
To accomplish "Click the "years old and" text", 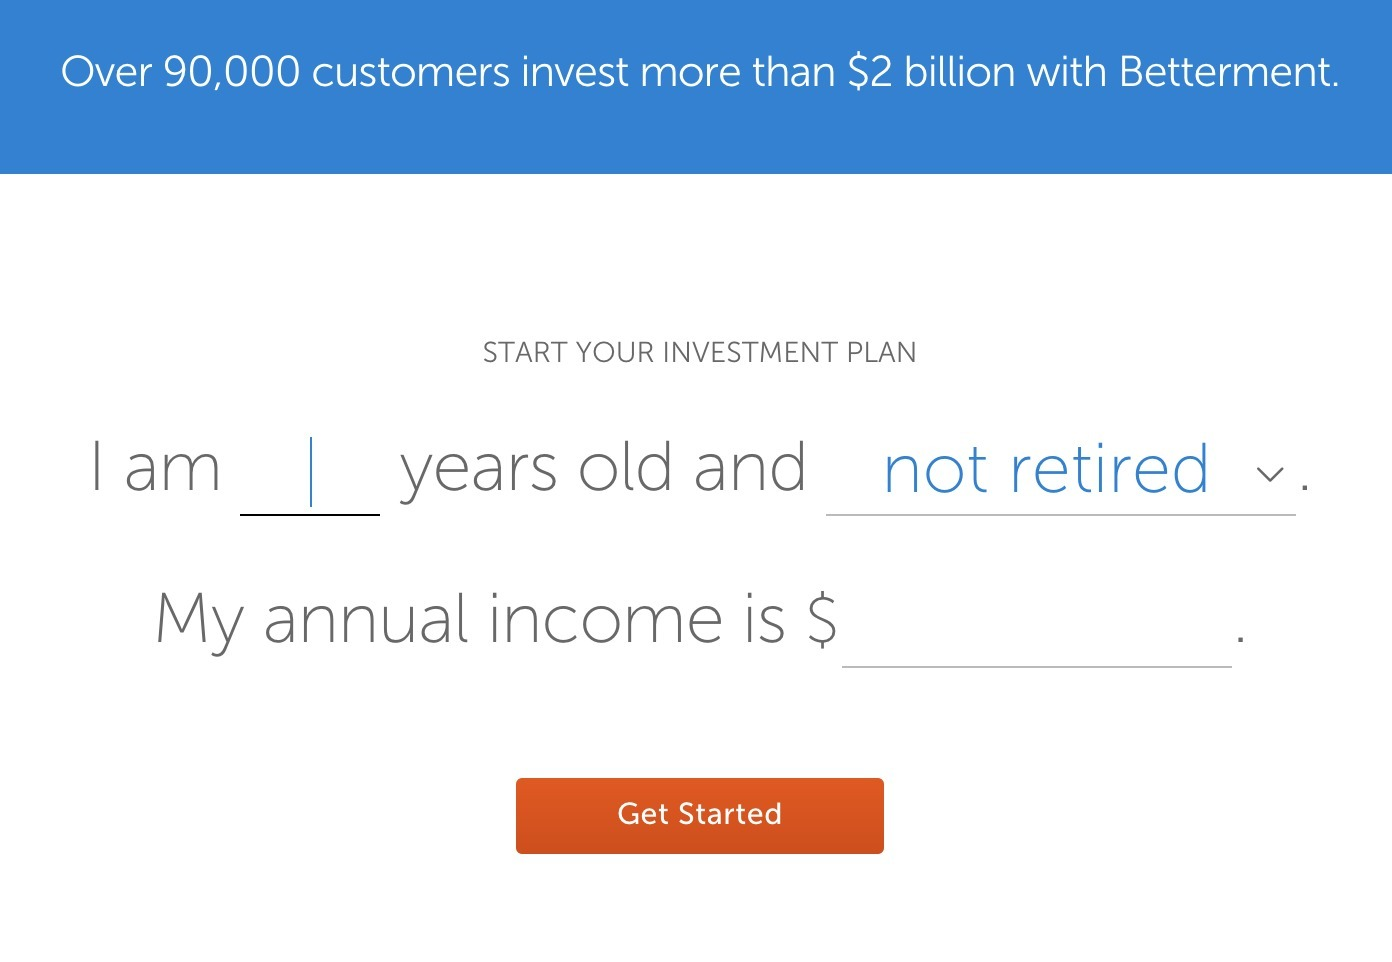I will pos(603,468).
